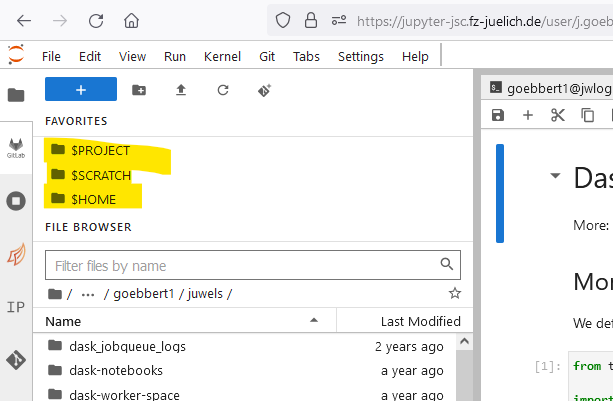The height and width of the screenshot is (401, 613).
Task: Go forward in the browser
Action: tap(60, 21)
